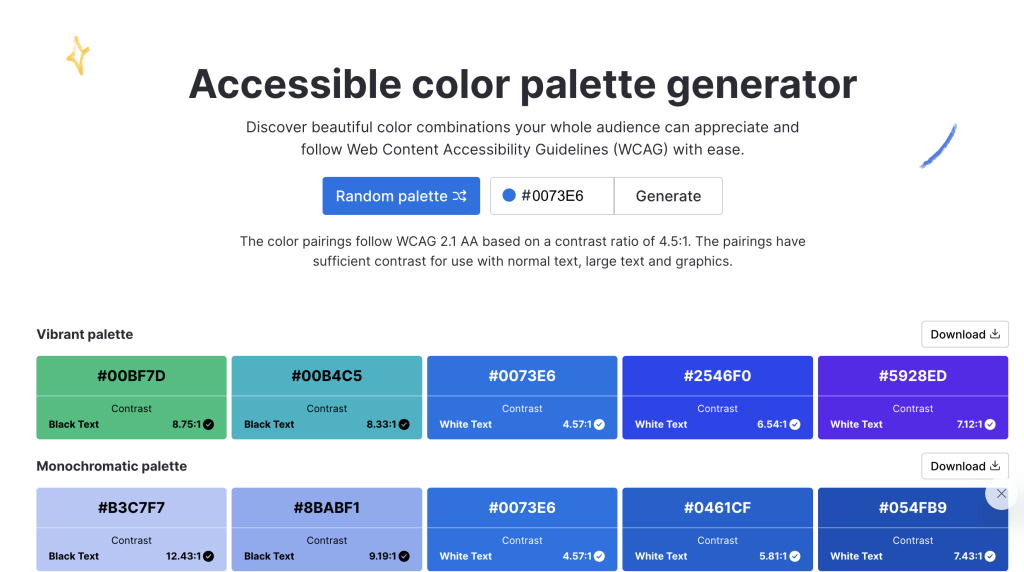Choose the #5928ED purple swatch

912,376
